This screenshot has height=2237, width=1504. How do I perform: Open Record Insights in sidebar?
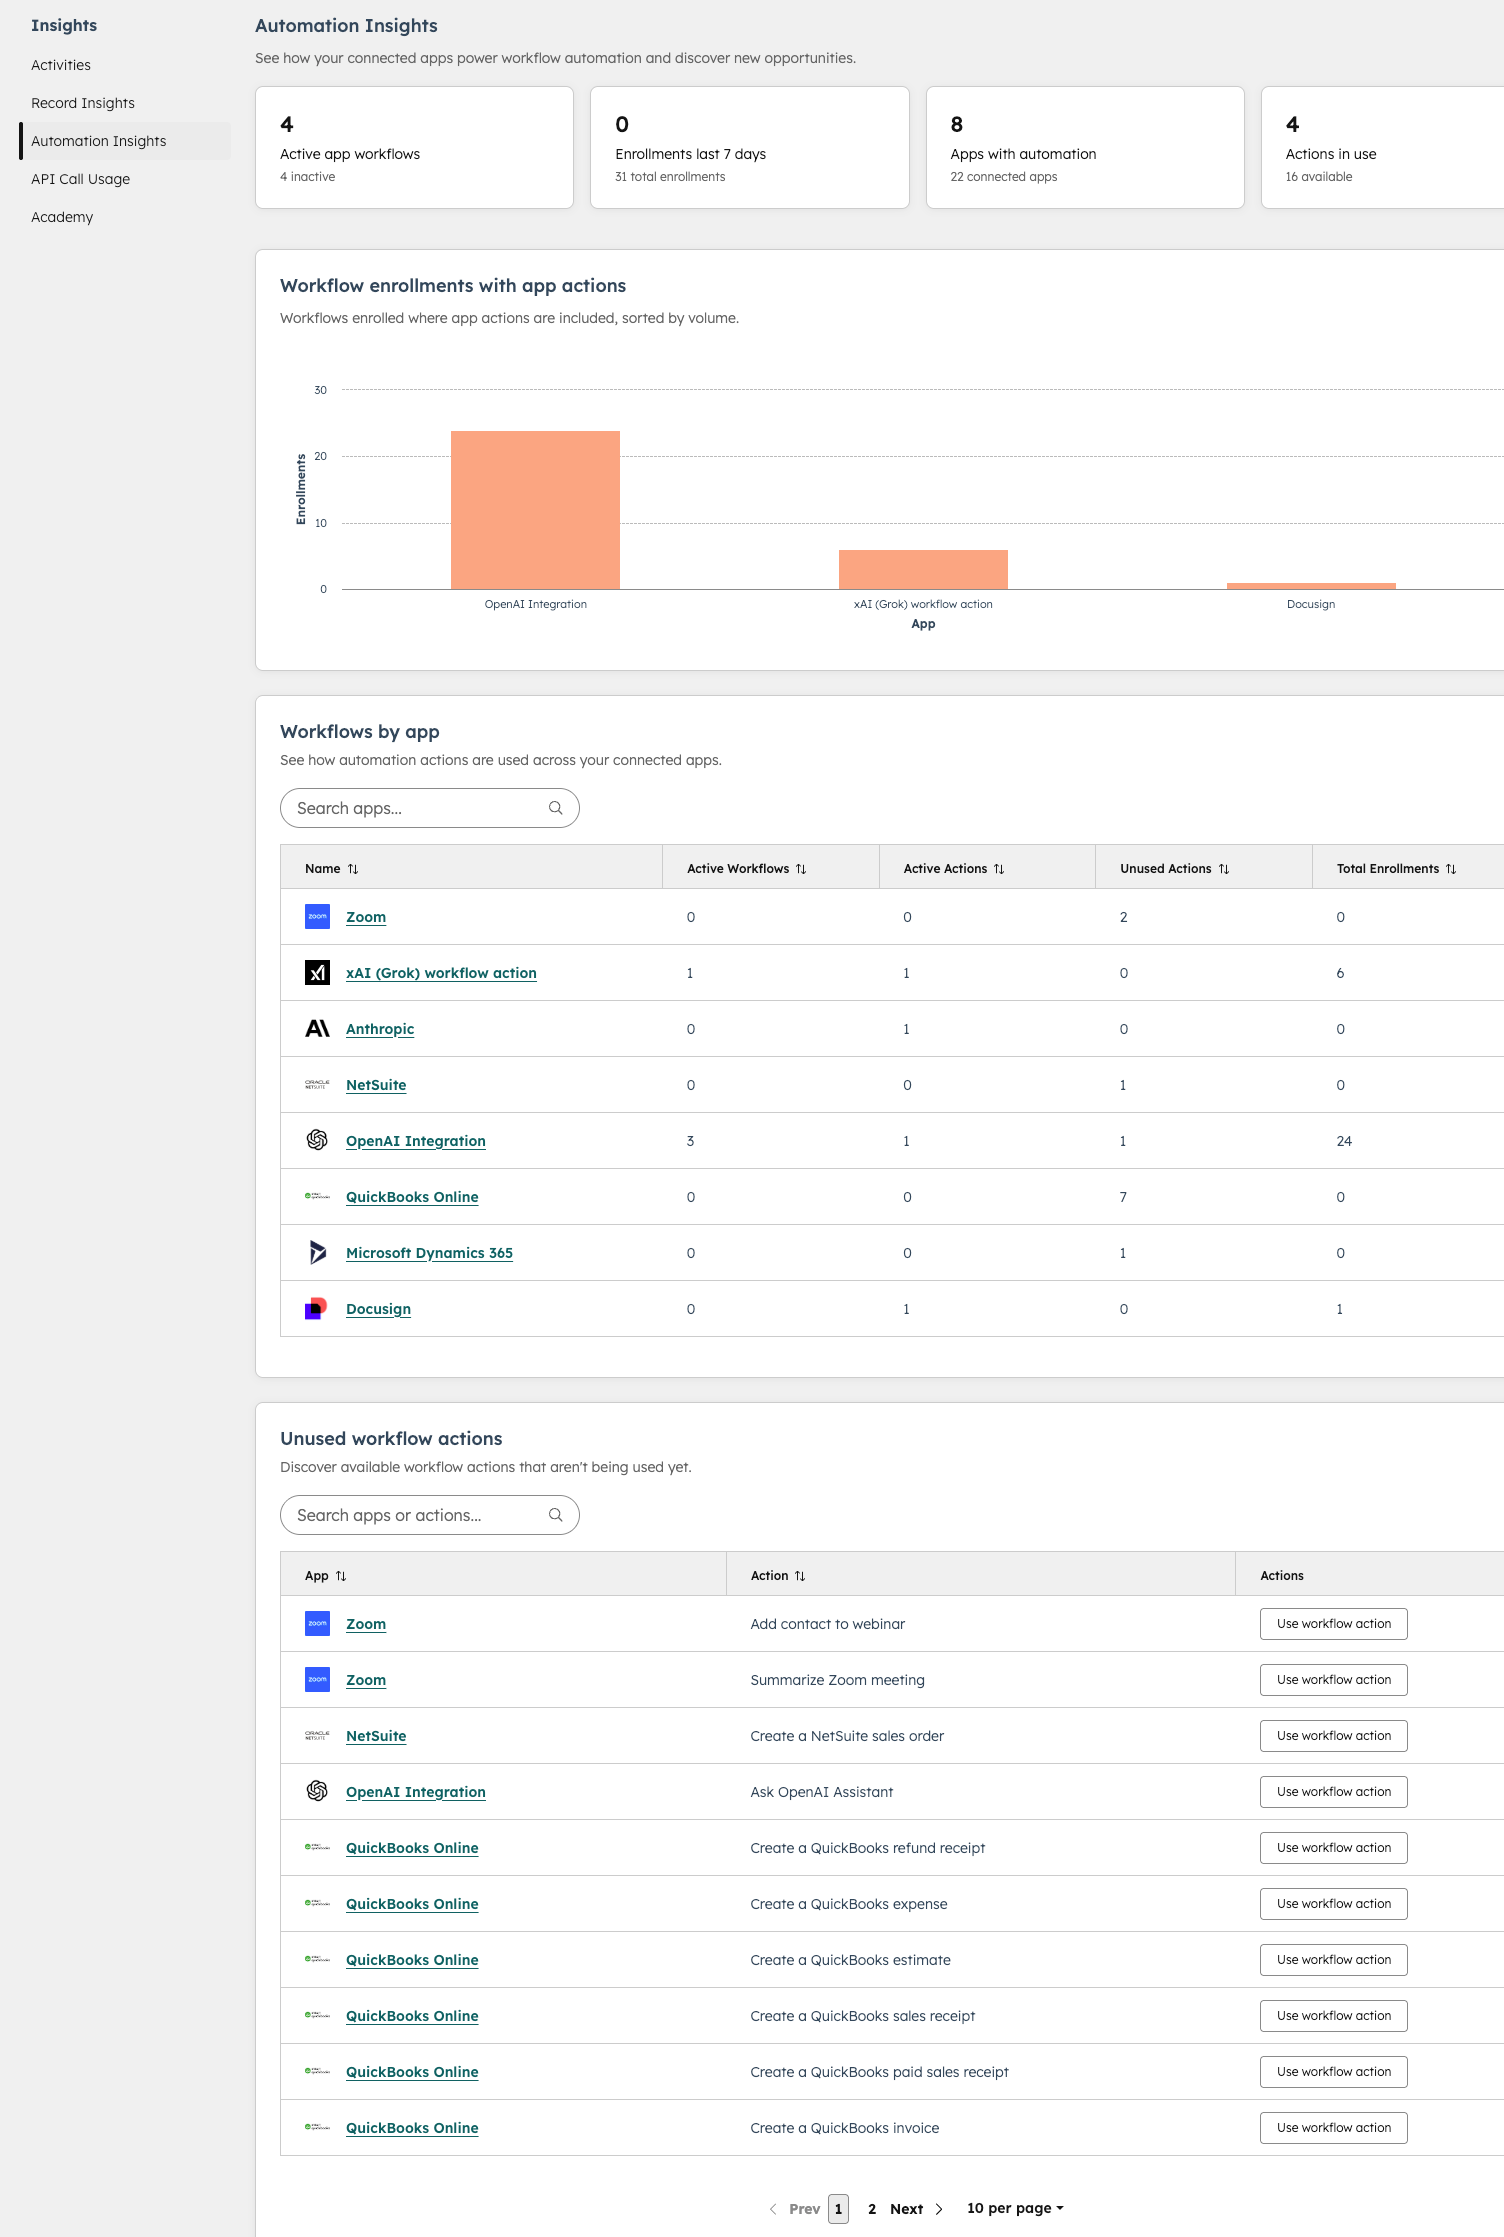click(x=83, y=103)
